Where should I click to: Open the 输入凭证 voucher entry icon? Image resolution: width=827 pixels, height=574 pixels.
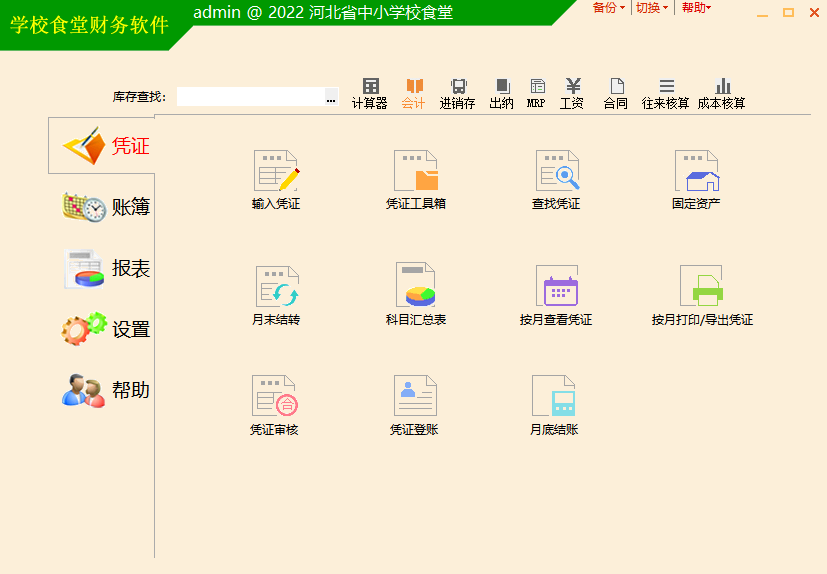[276, 172]
